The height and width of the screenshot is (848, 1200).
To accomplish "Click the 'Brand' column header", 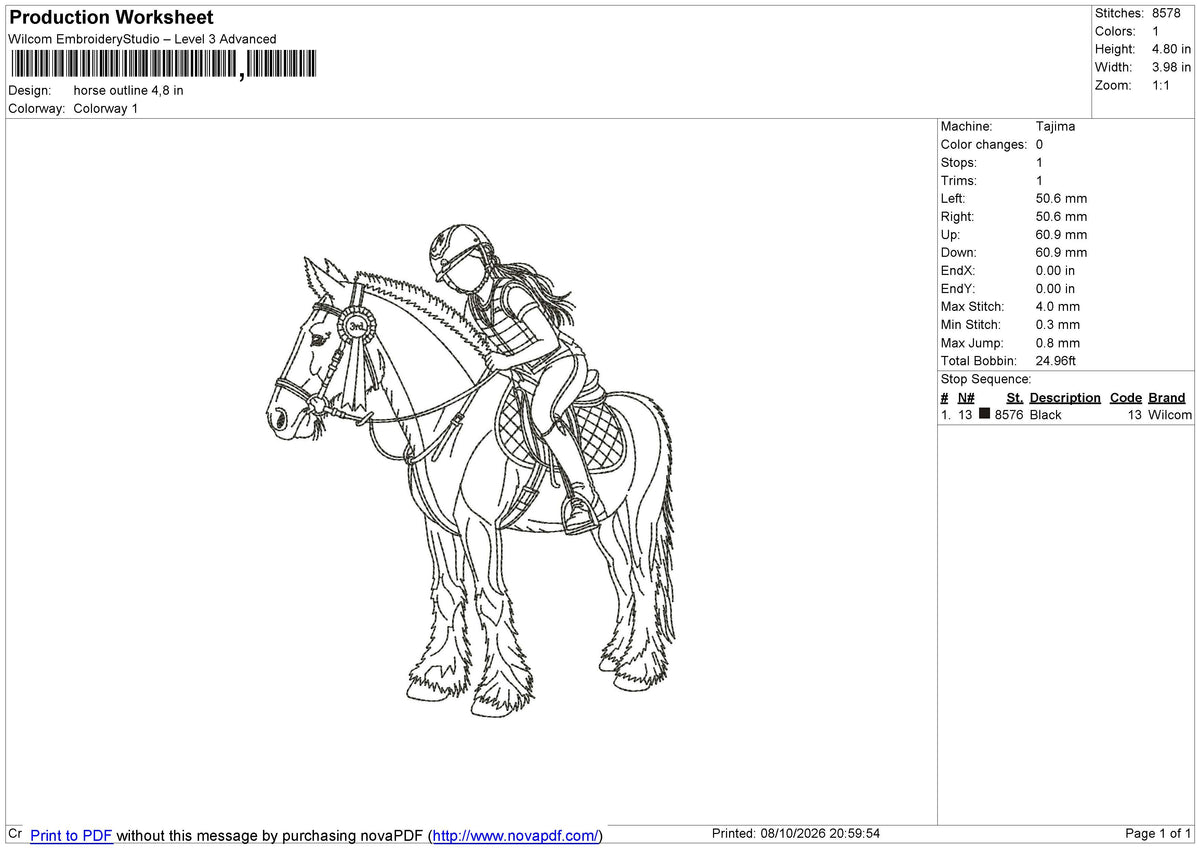I will pos(1166,397).
